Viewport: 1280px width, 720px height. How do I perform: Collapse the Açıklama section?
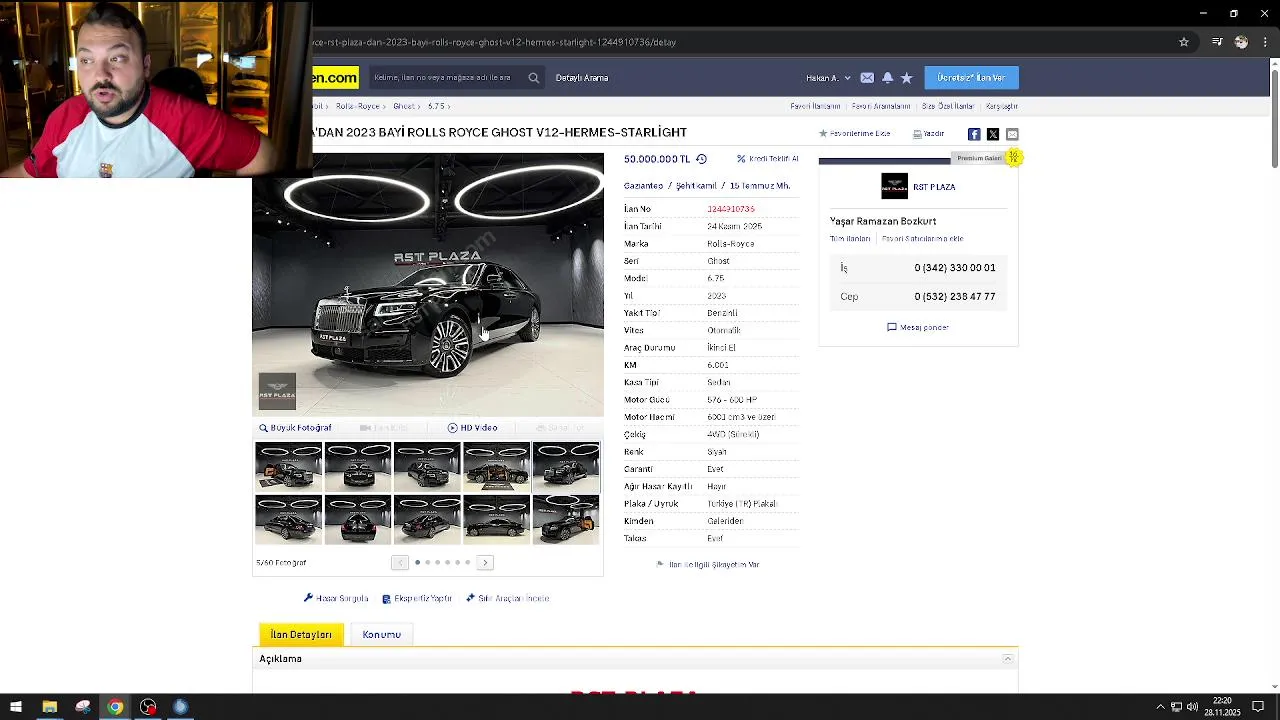pos(1007,659)
